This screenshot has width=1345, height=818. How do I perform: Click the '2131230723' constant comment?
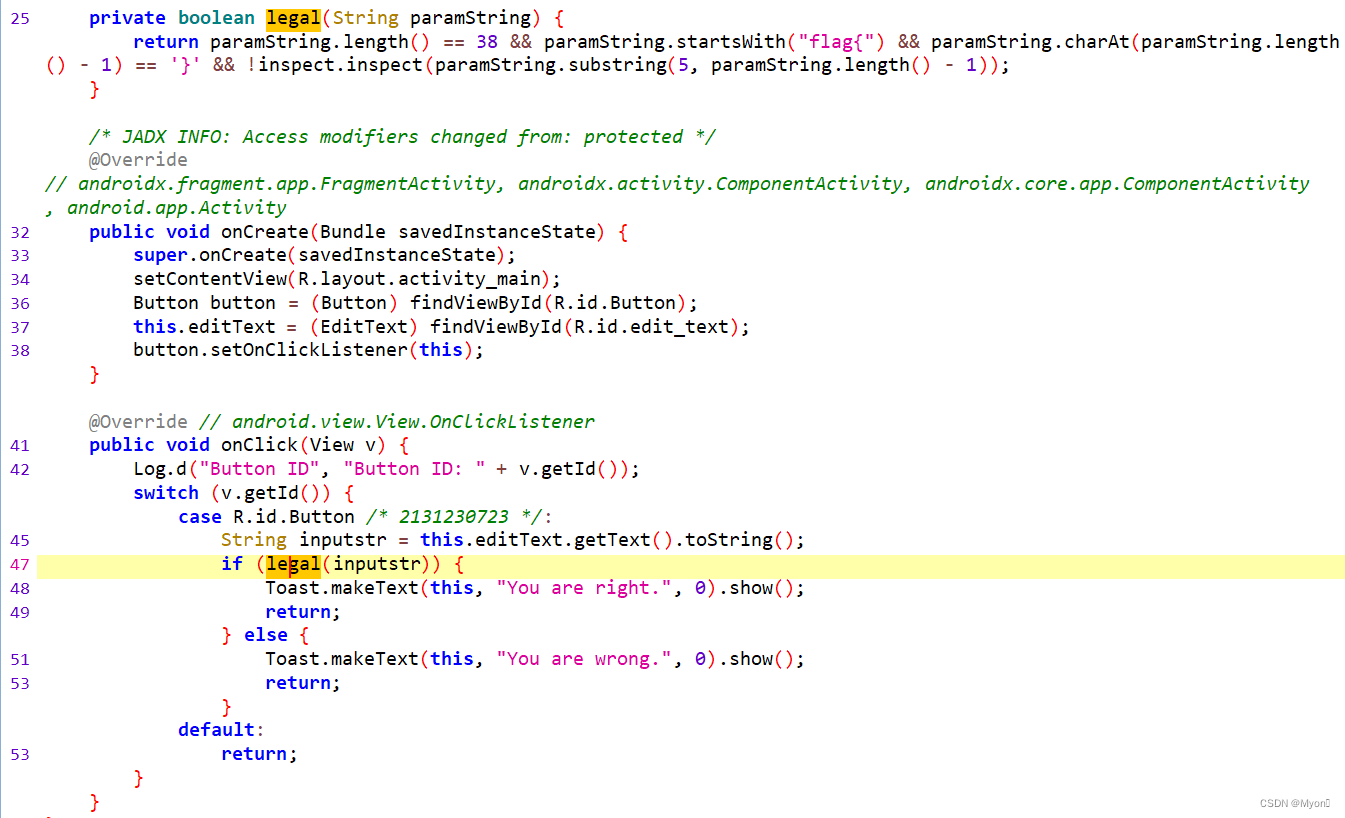[453, 517]
